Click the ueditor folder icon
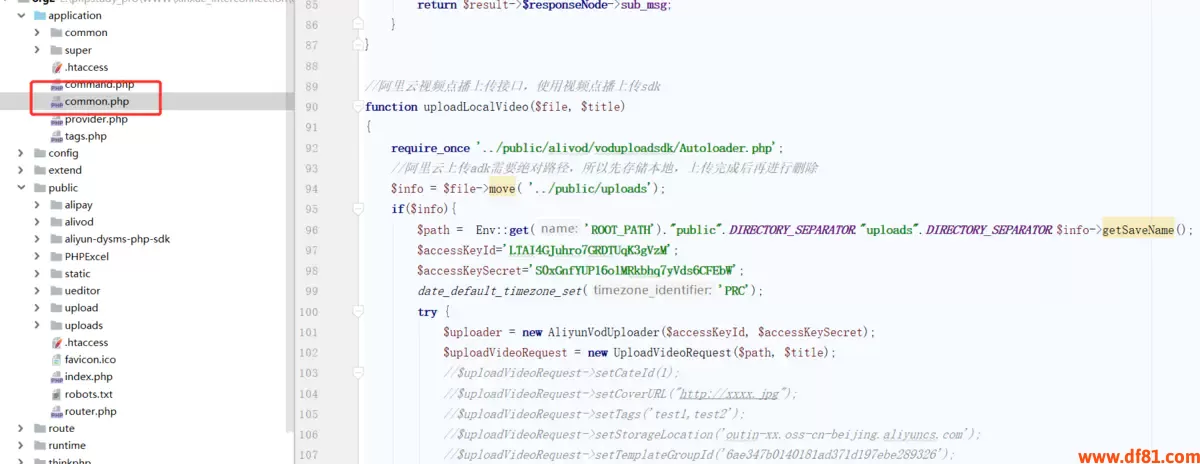The image size is (1200, 464). pos(56,290)
